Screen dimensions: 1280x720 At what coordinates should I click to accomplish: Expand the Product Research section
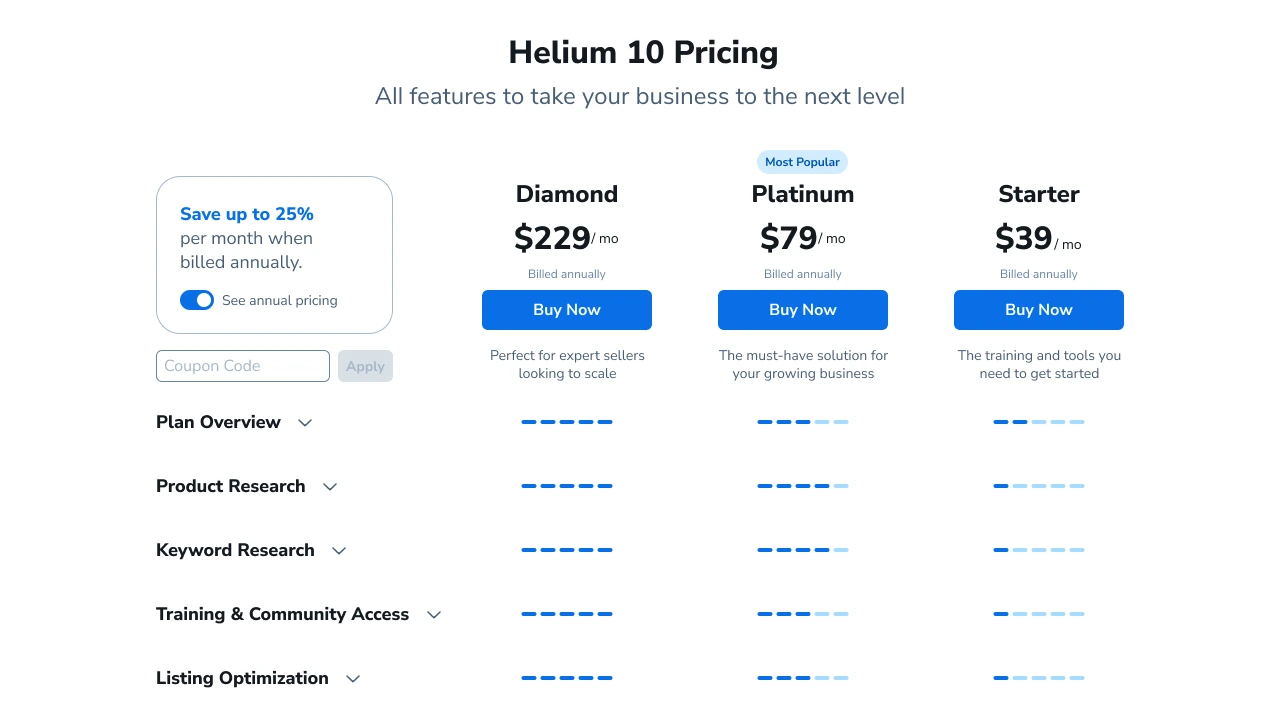point(330,487)
